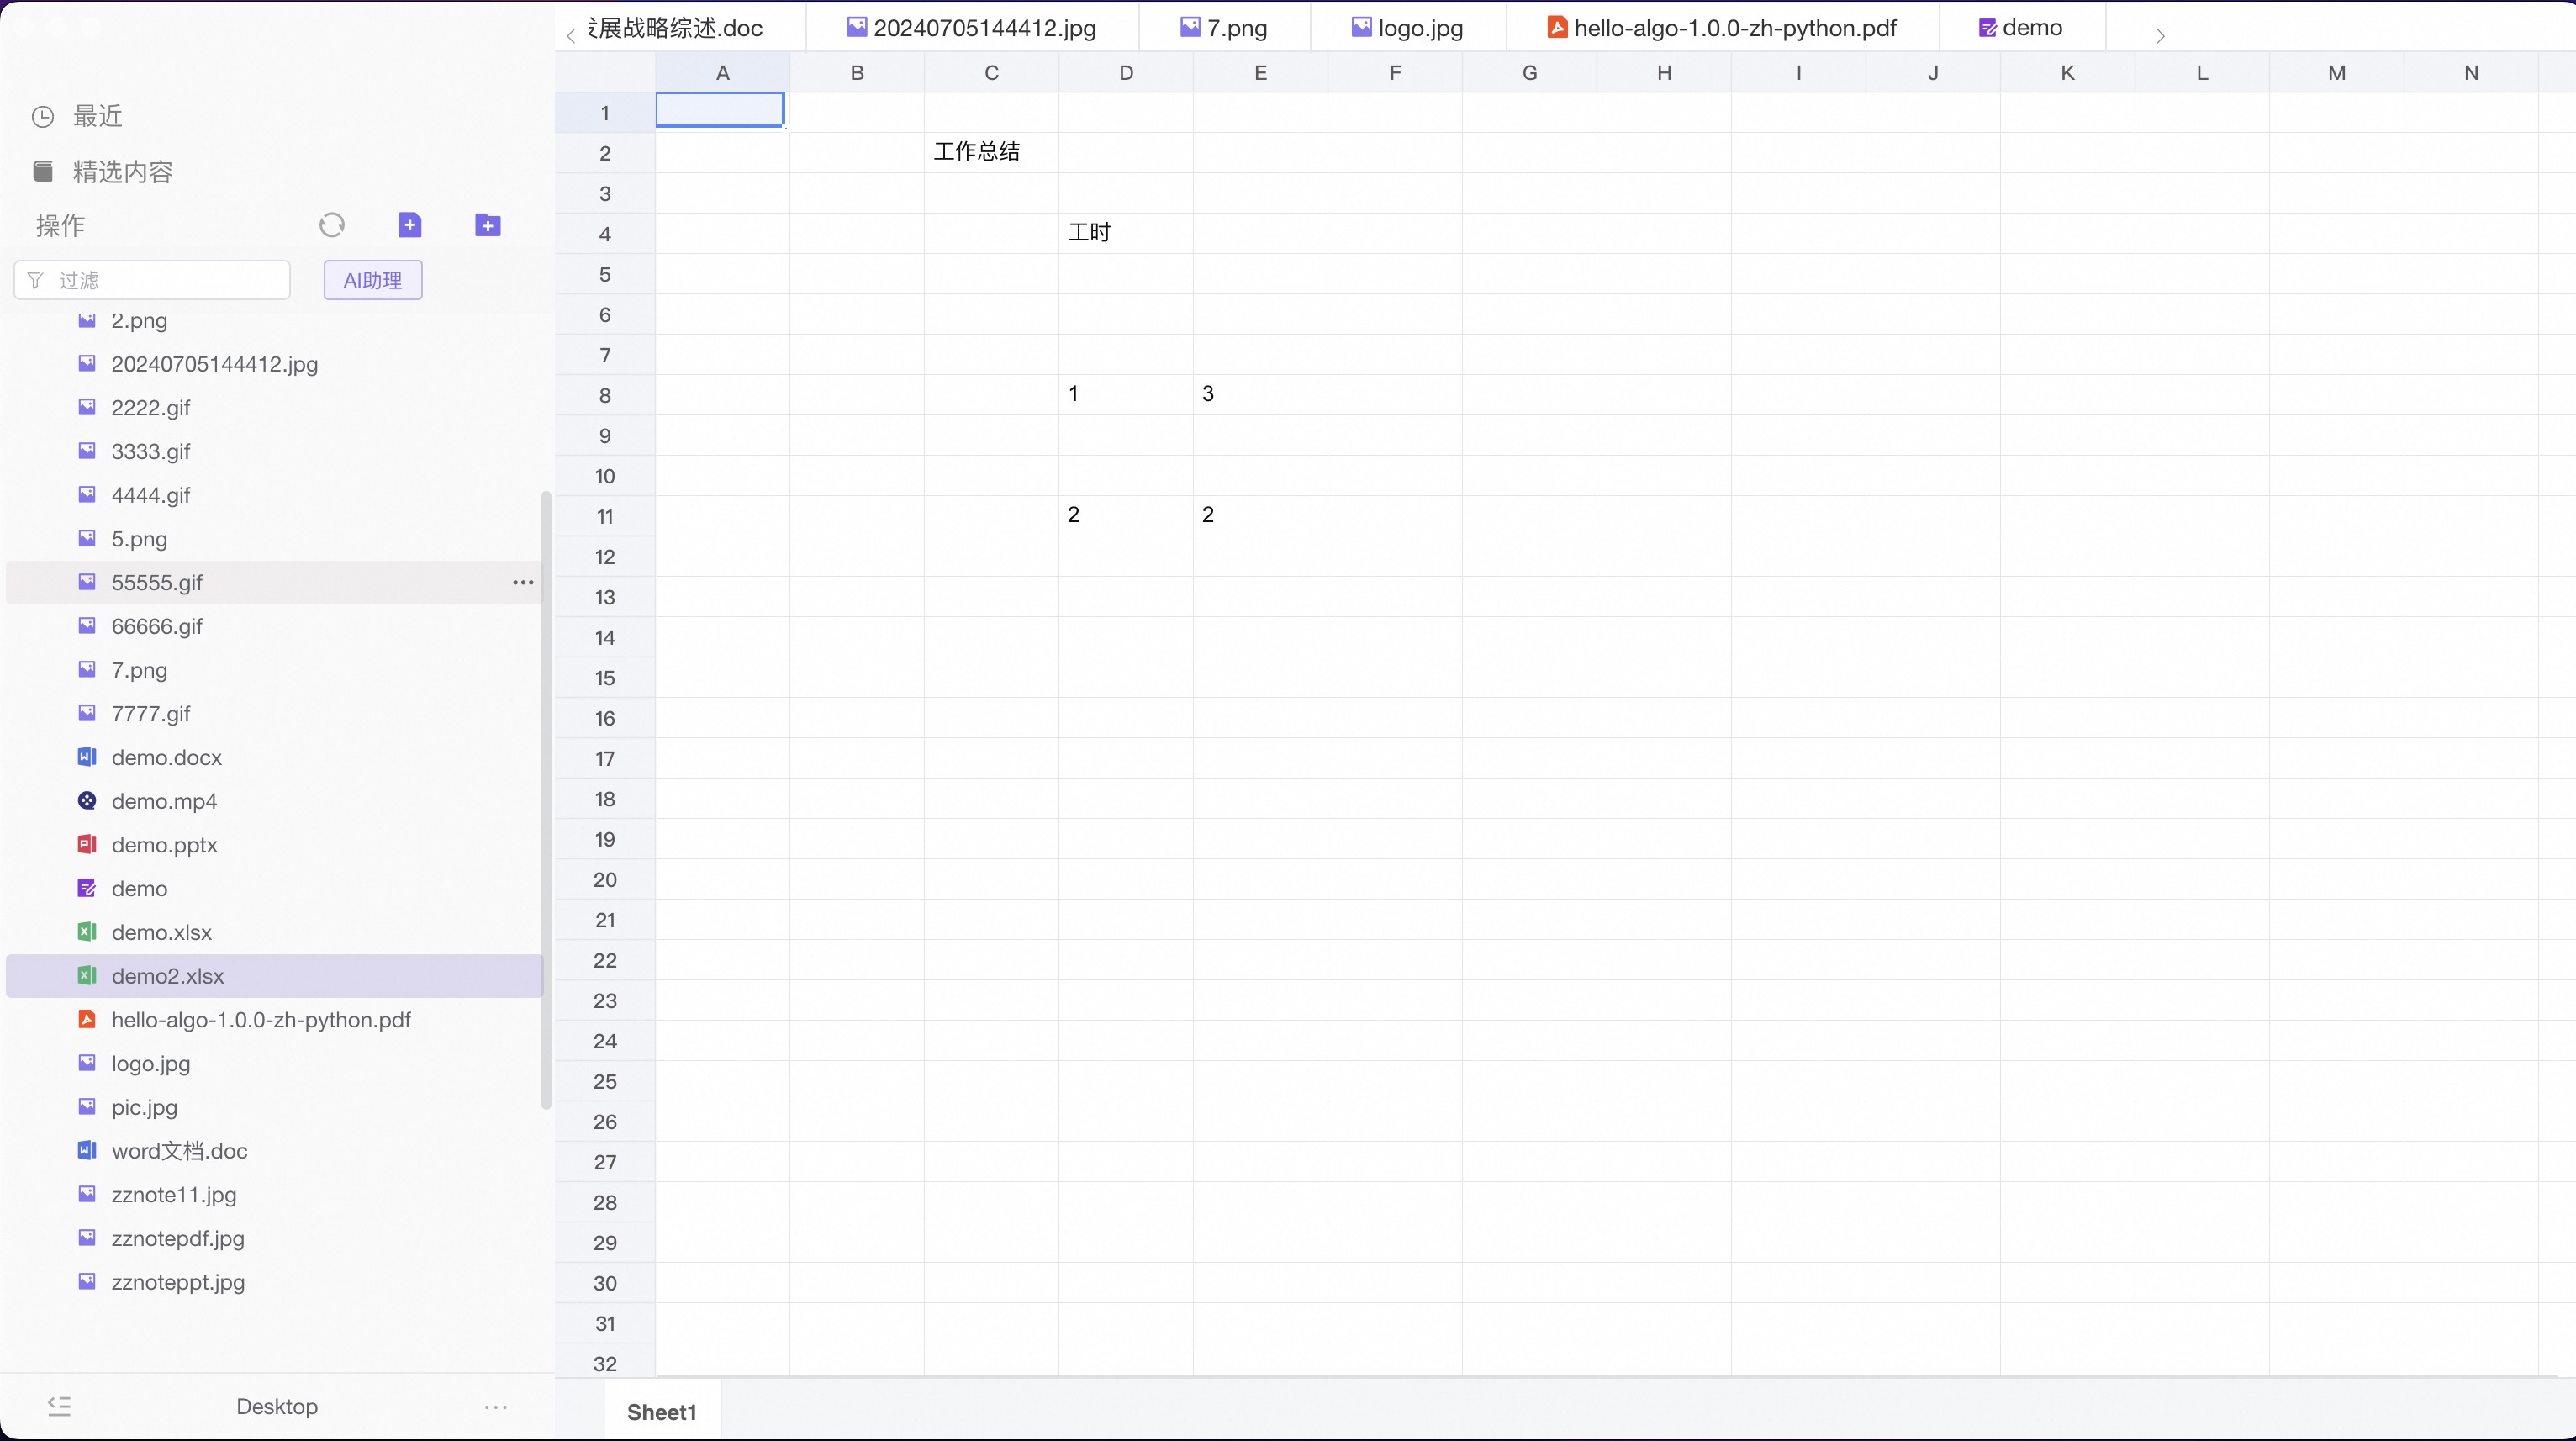Click the AI助理 button
This screenshot has width=2576, height=1441.
point(373,280)
